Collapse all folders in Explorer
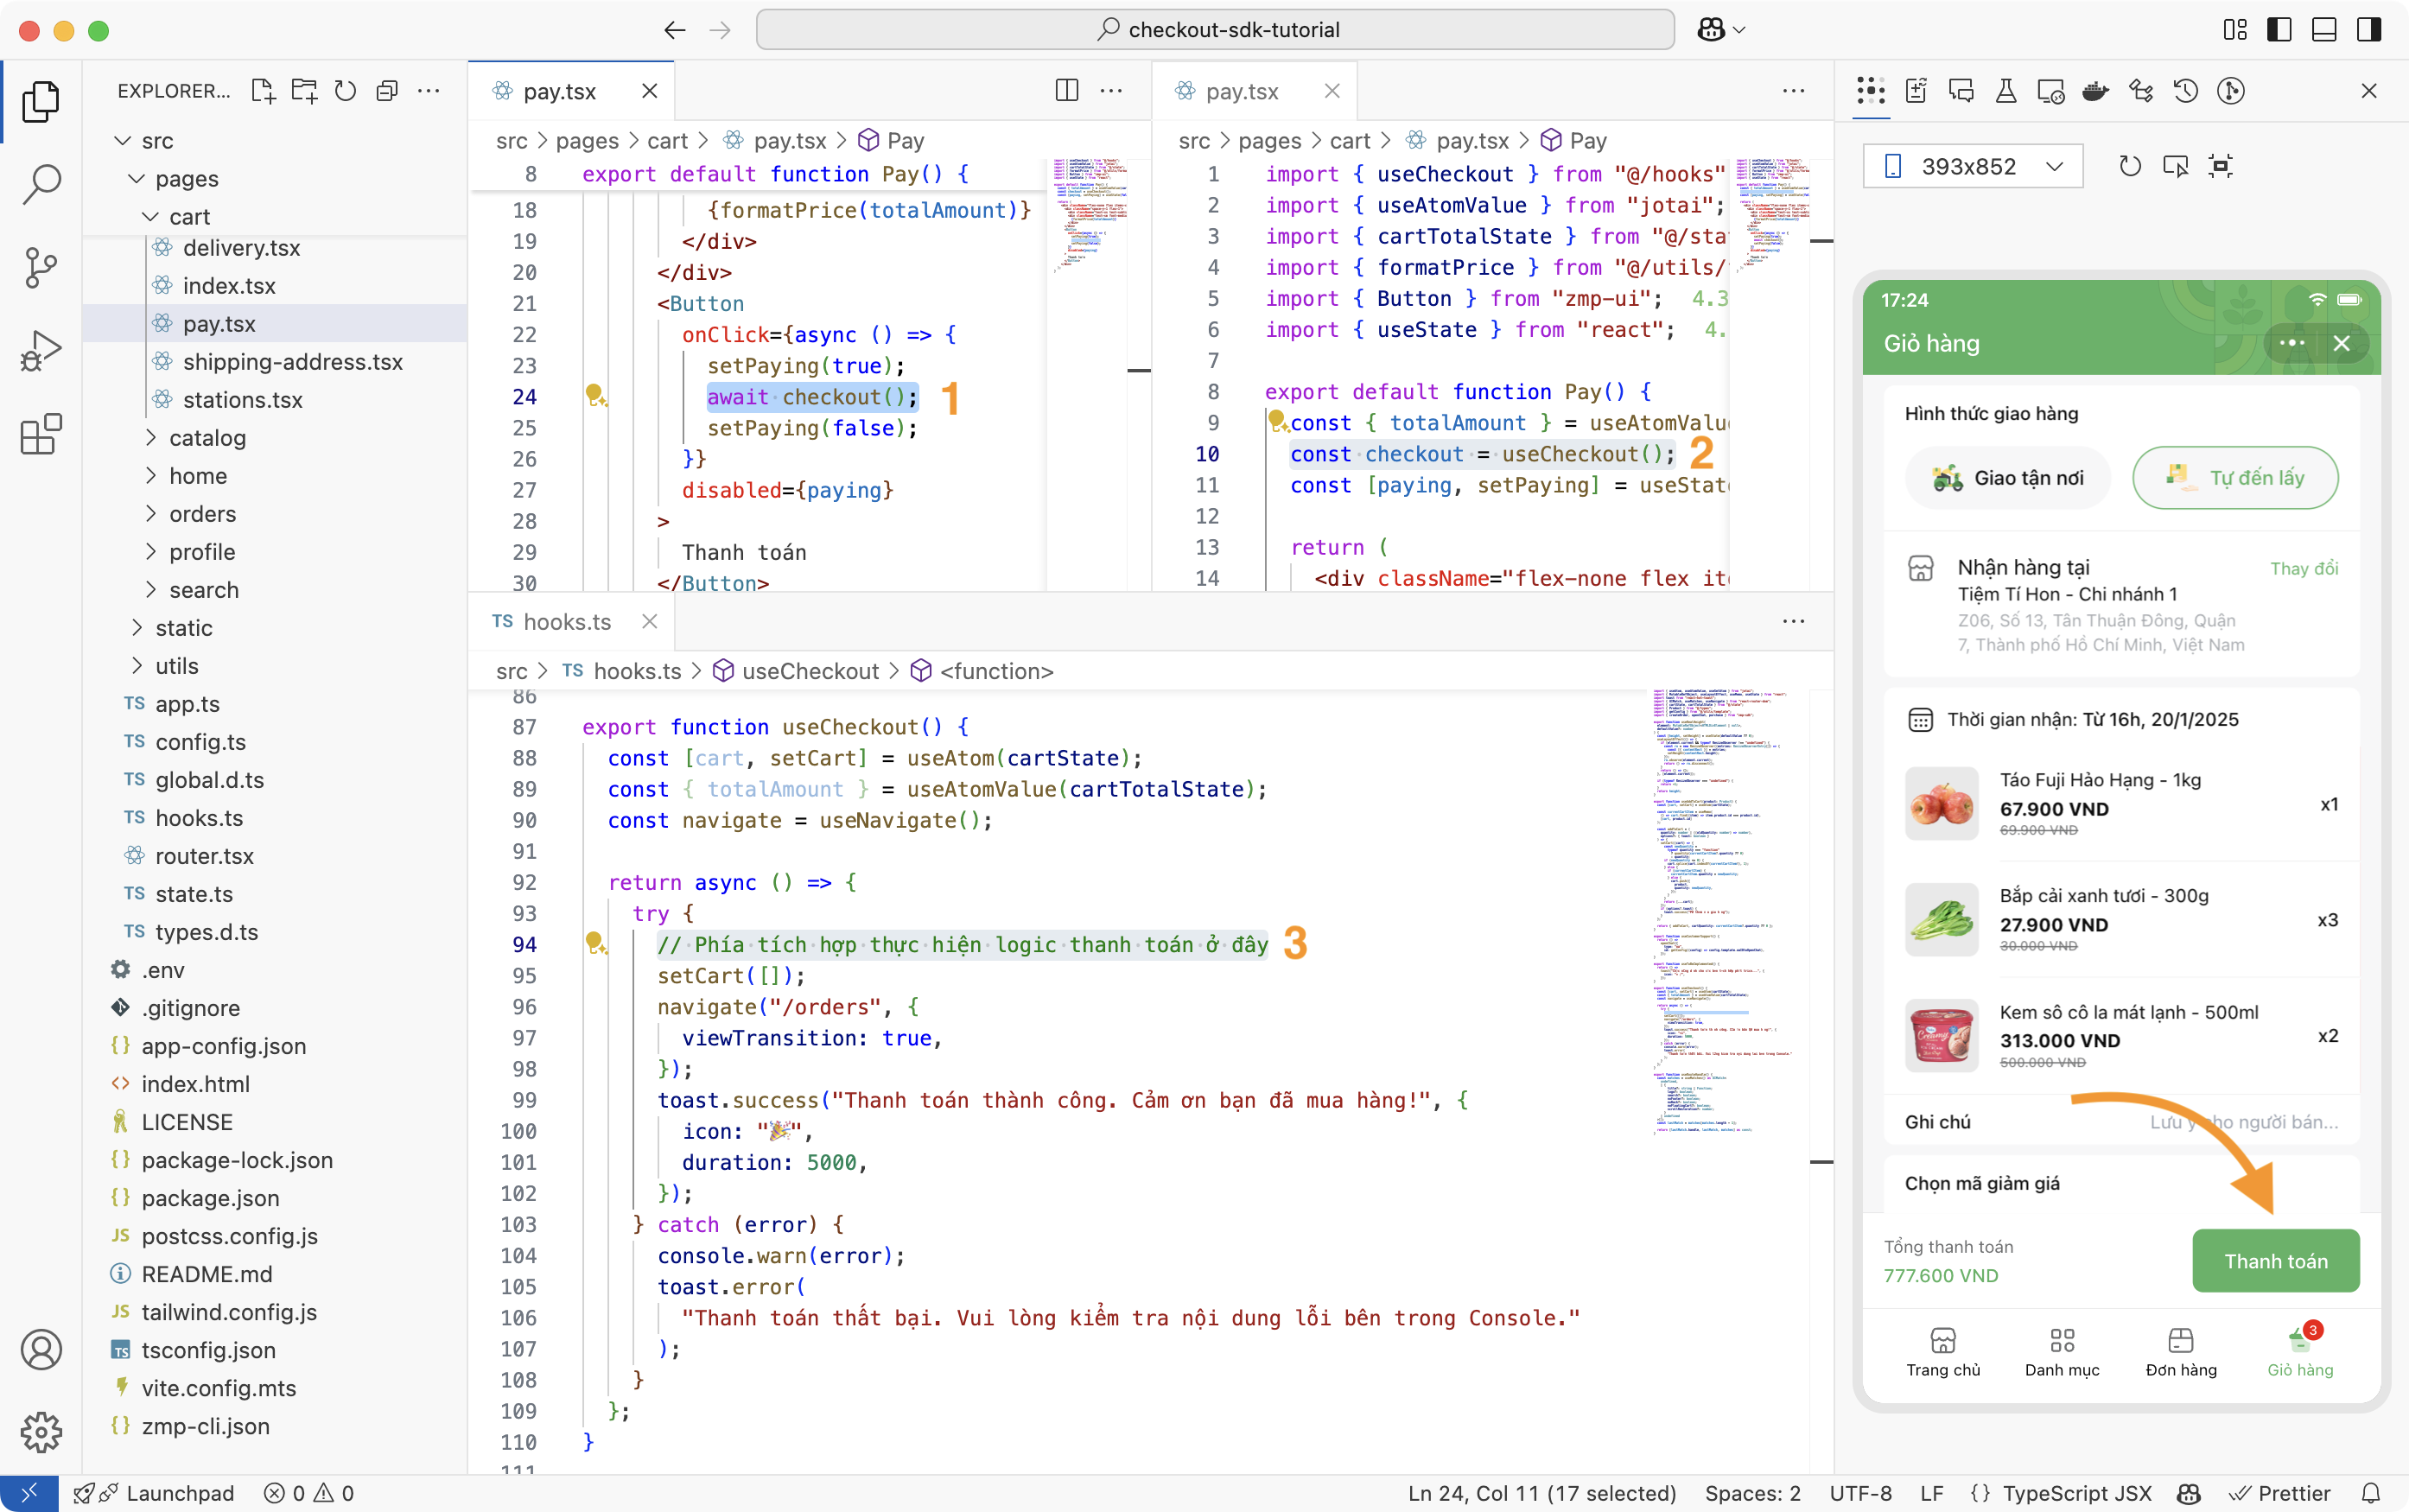The width and height of the screenshot is (2409, 1512). [387, 91]
